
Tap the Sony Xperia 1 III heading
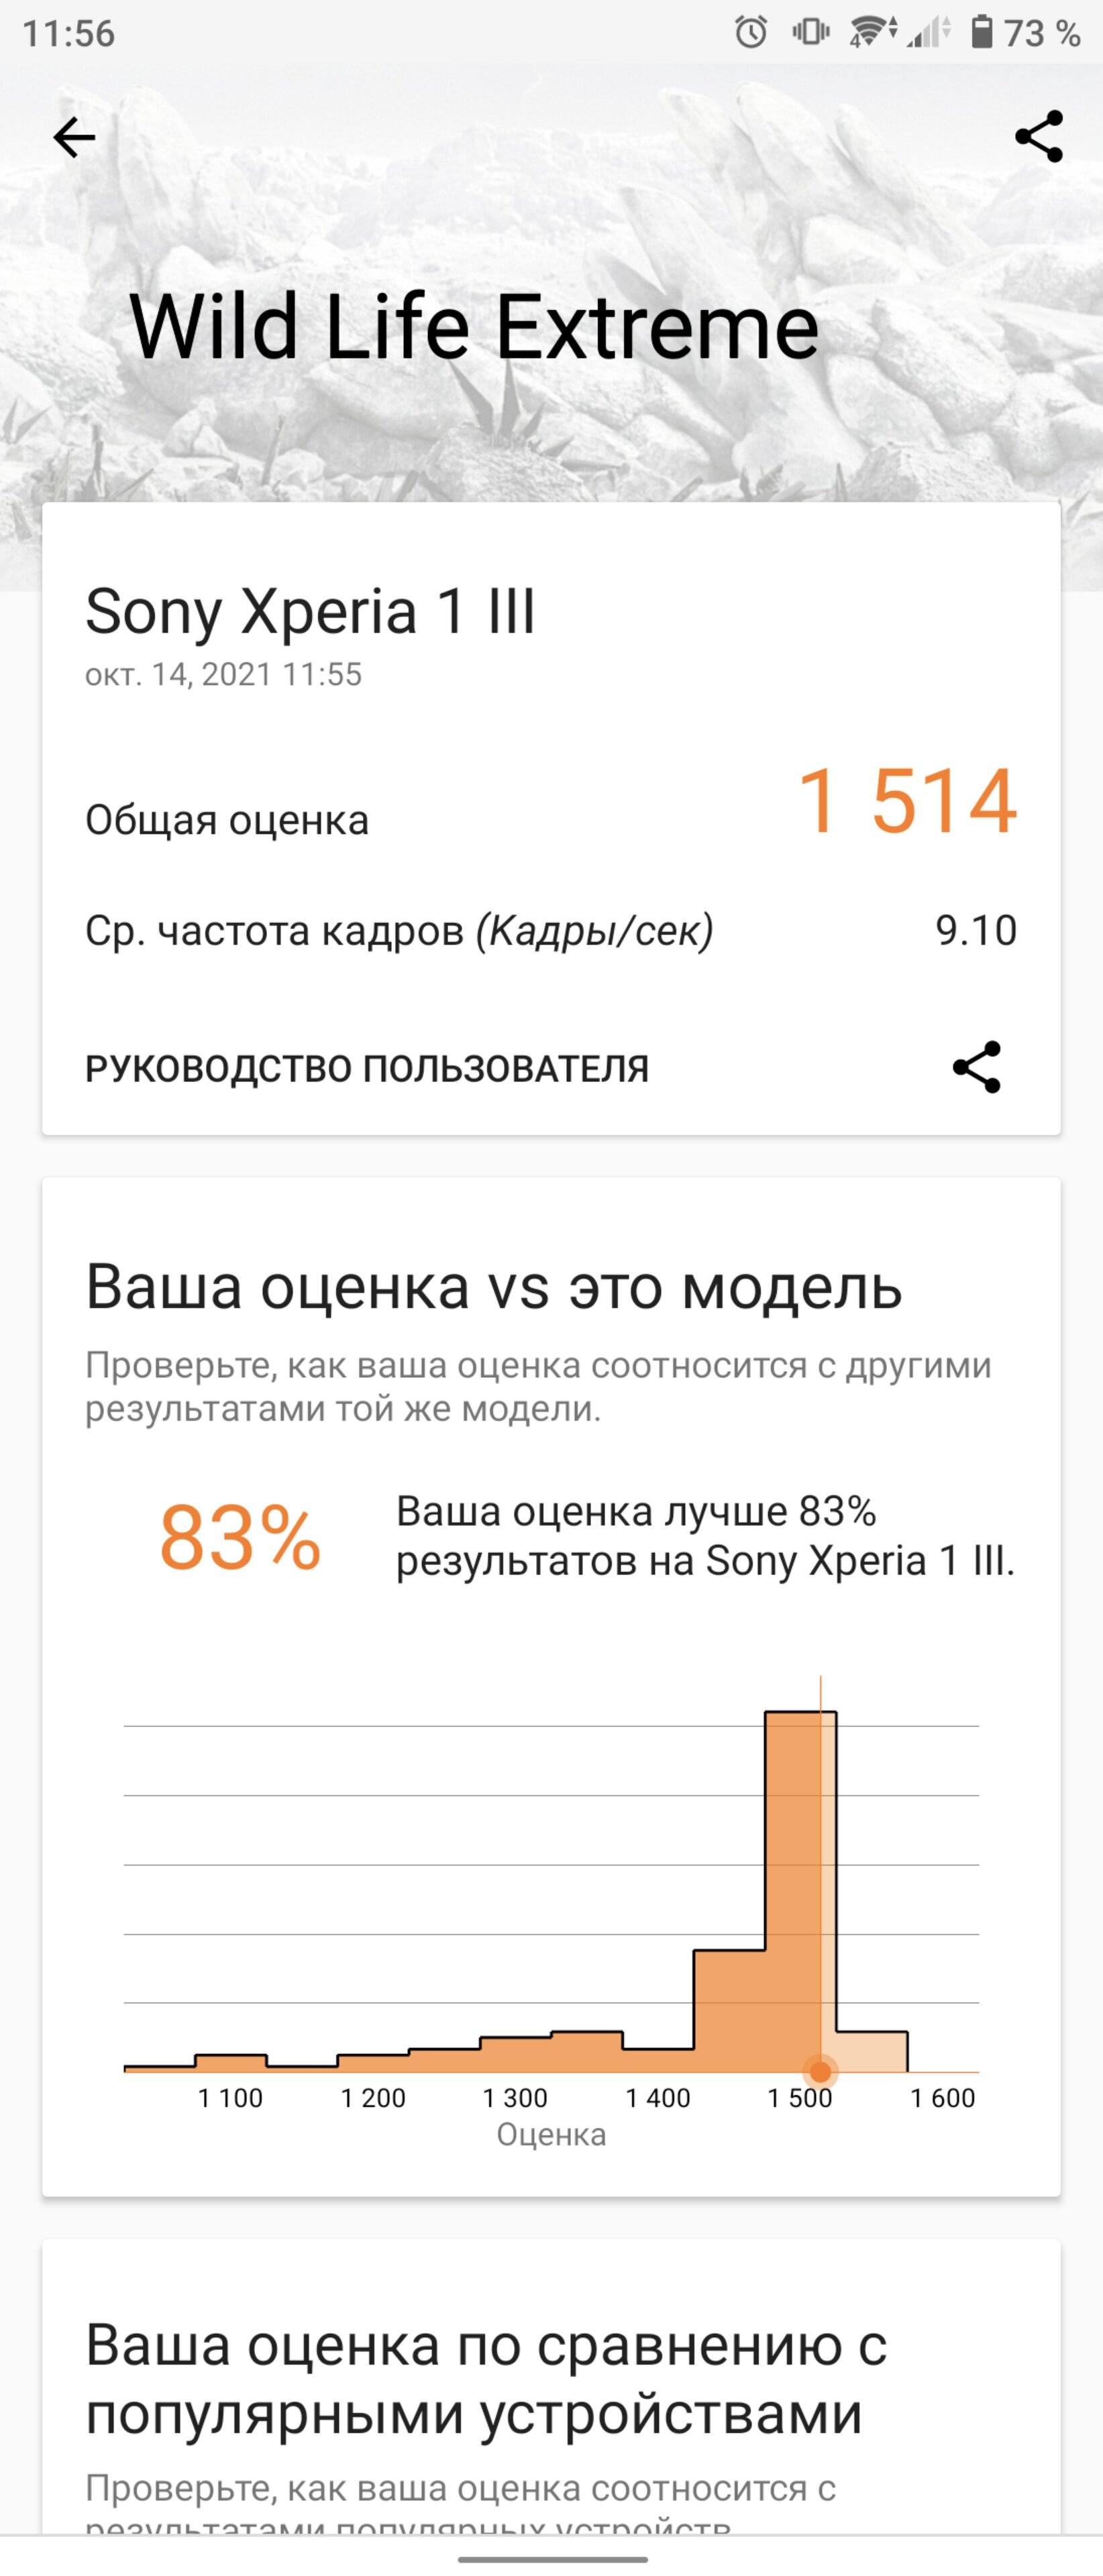(x=311, y=611)
